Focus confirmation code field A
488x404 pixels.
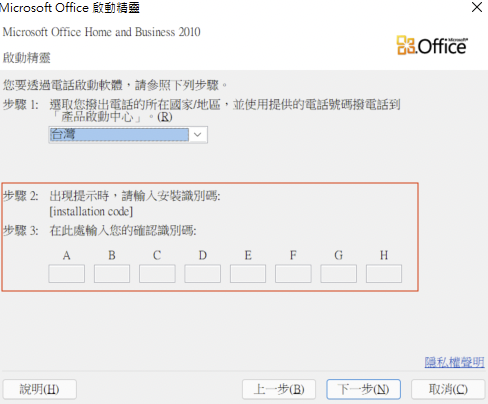[66, 274]
